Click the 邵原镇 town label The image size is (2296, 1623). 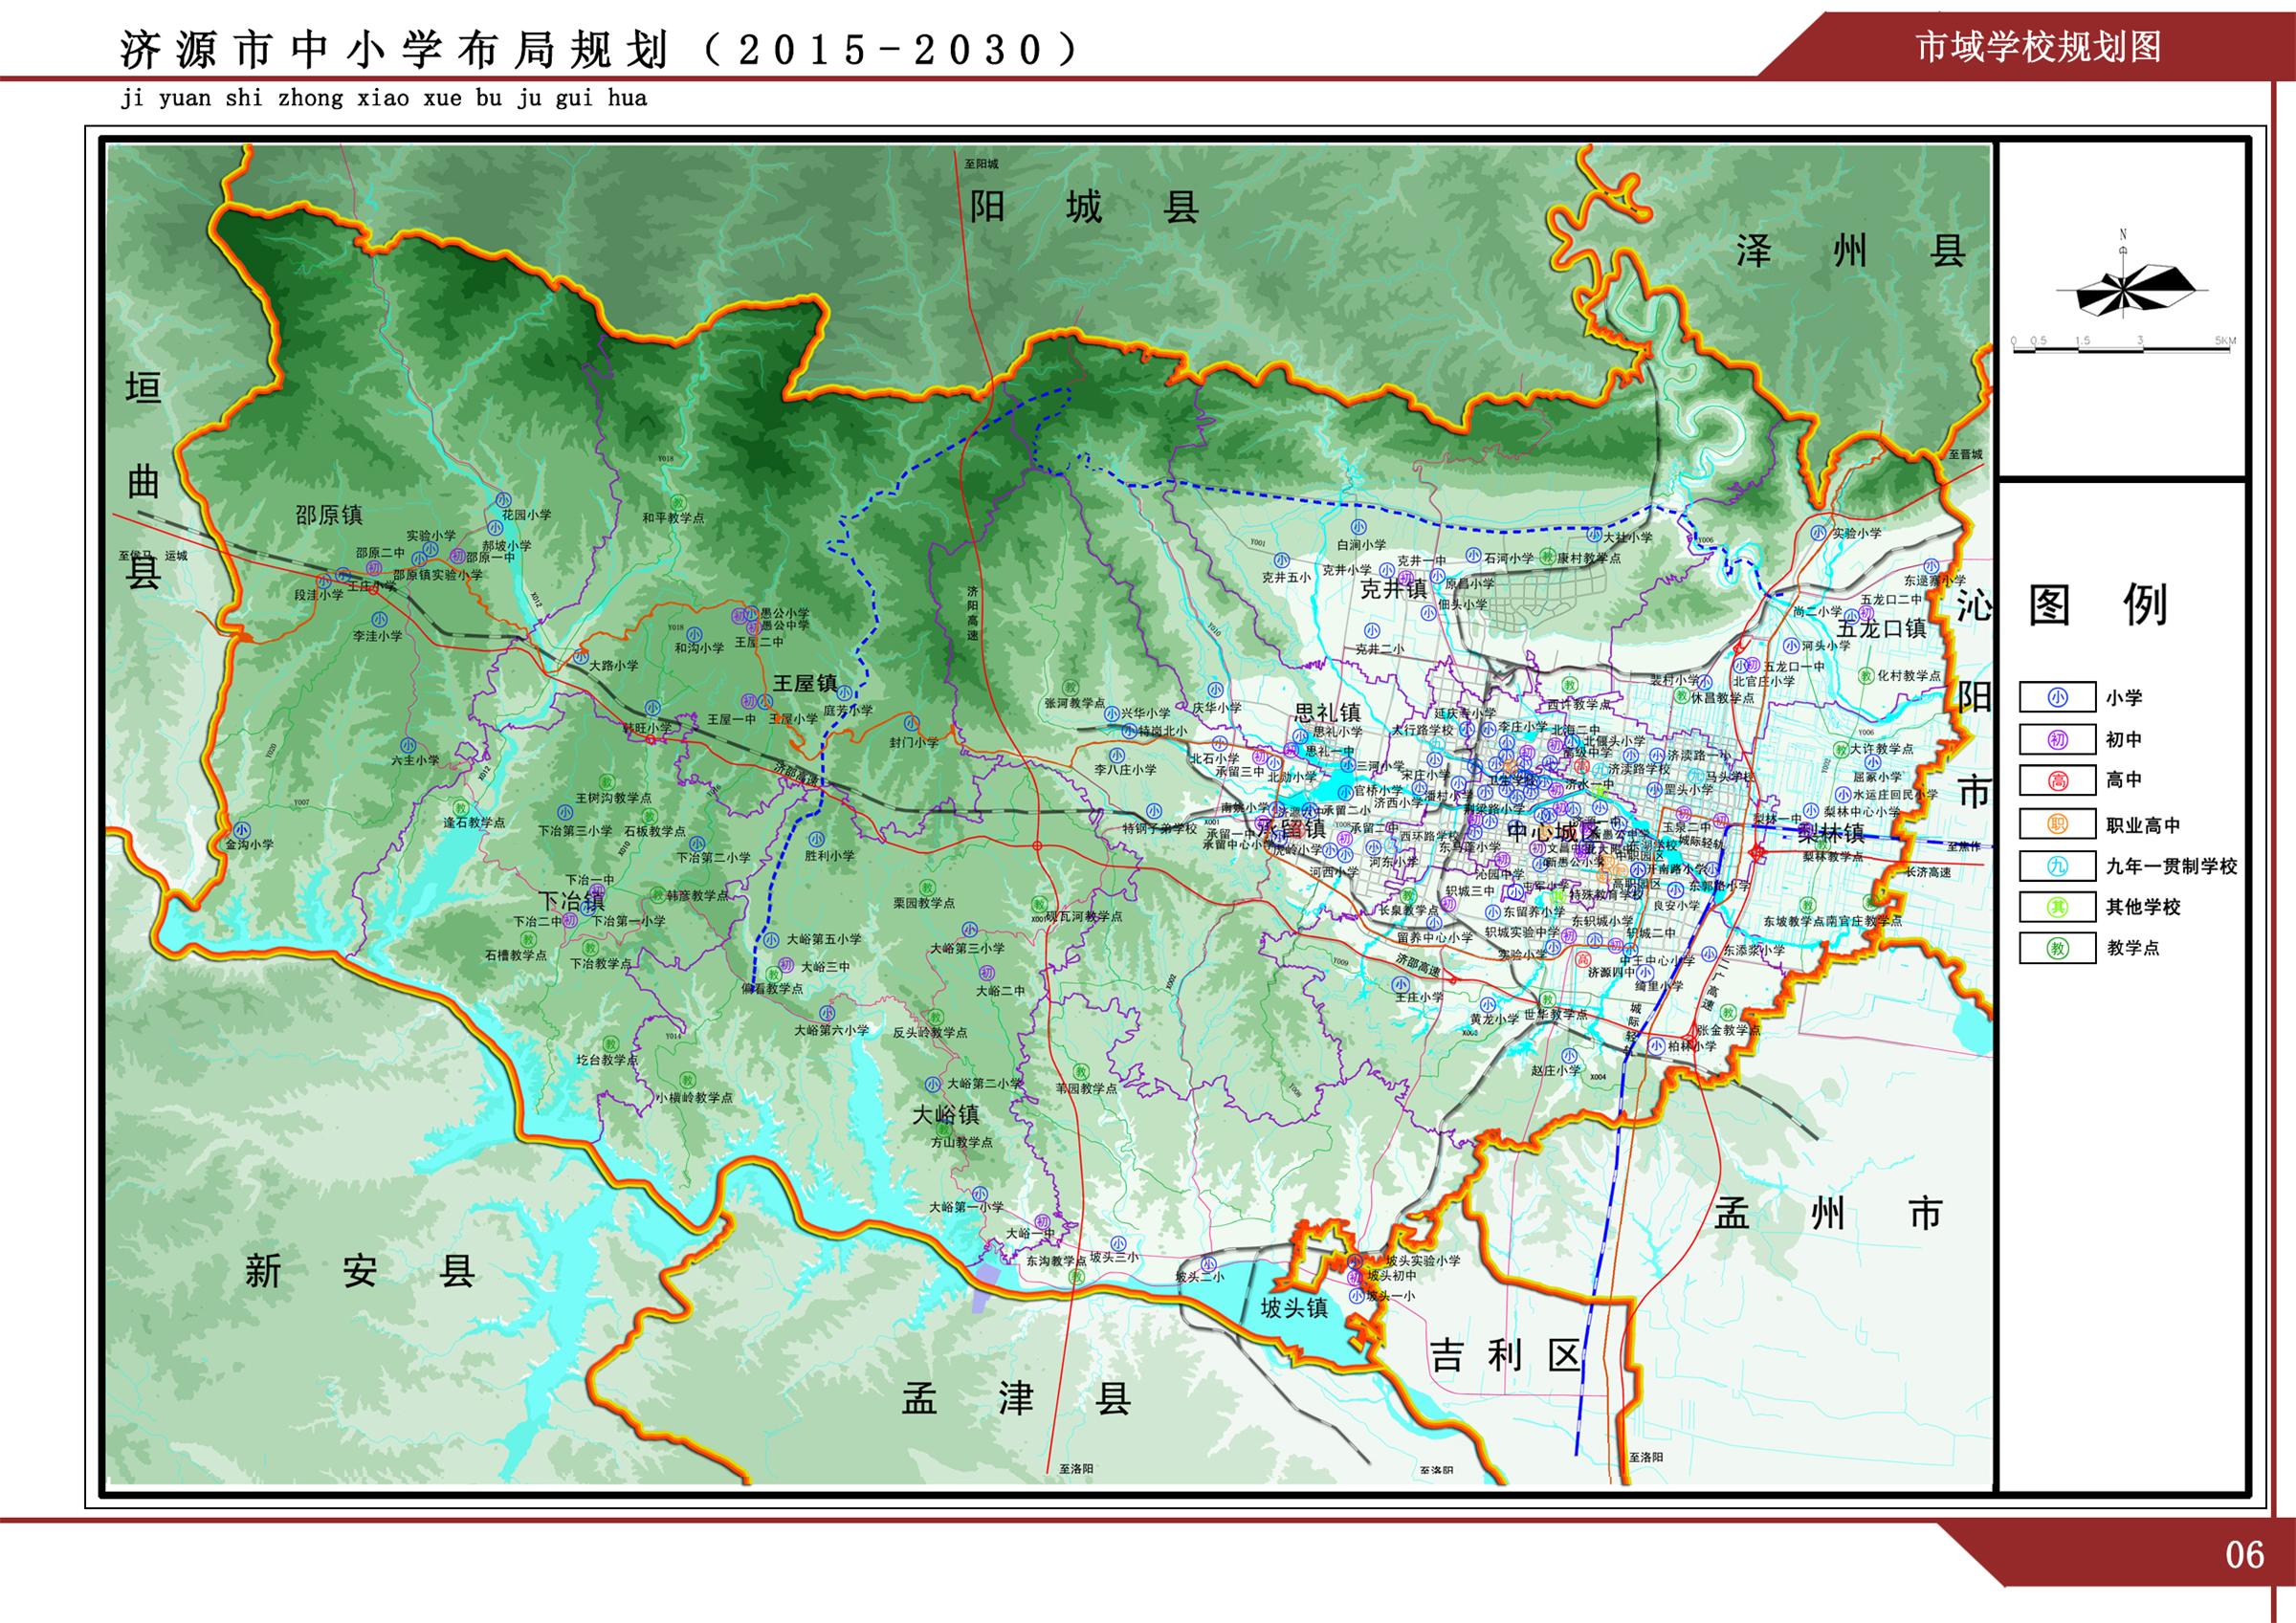point(329,515)
